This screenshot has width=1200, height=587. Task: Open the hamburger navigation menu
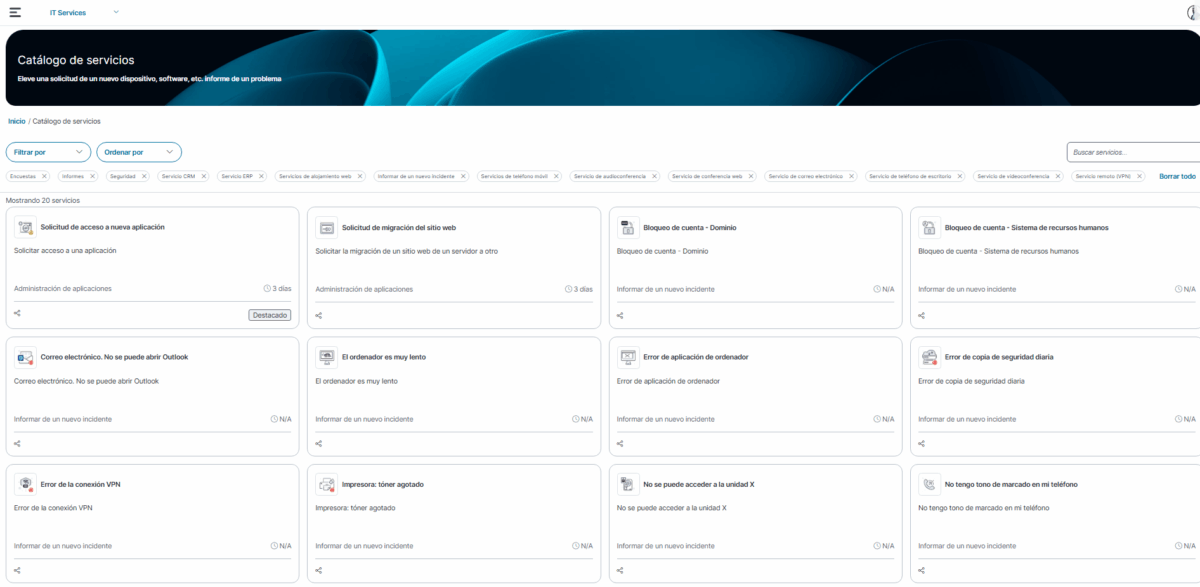click(14, 11)
